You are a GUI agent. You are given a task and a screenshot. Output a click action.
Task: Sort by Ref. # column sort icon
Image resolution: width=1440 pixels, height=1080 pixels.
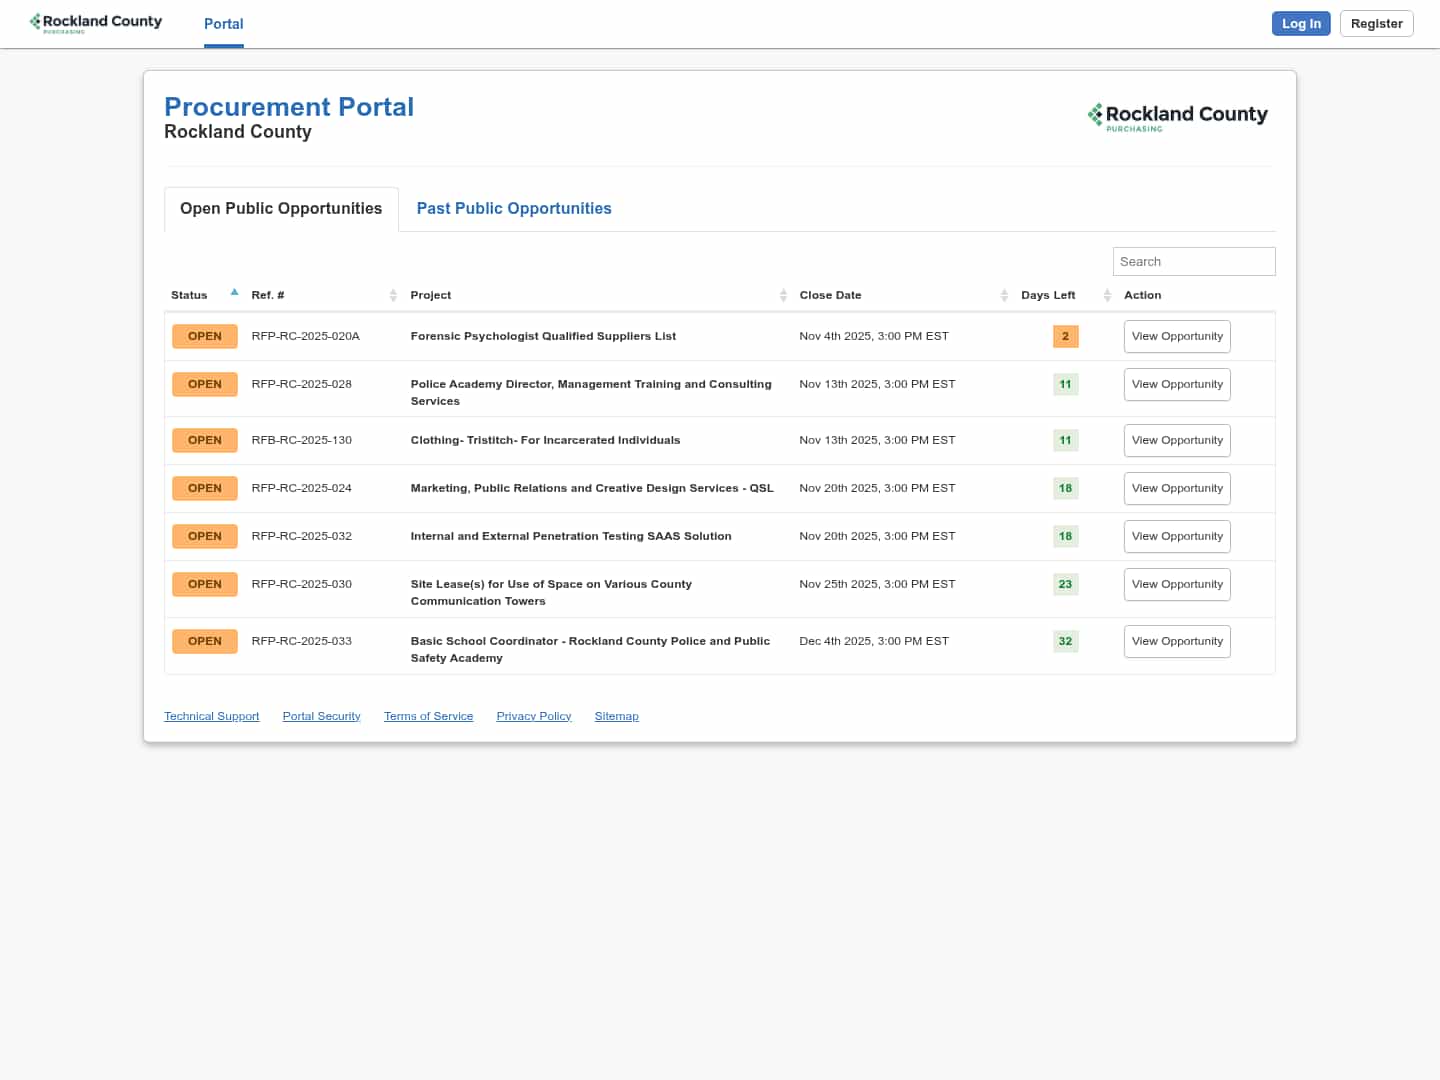(x=393, y=295)
